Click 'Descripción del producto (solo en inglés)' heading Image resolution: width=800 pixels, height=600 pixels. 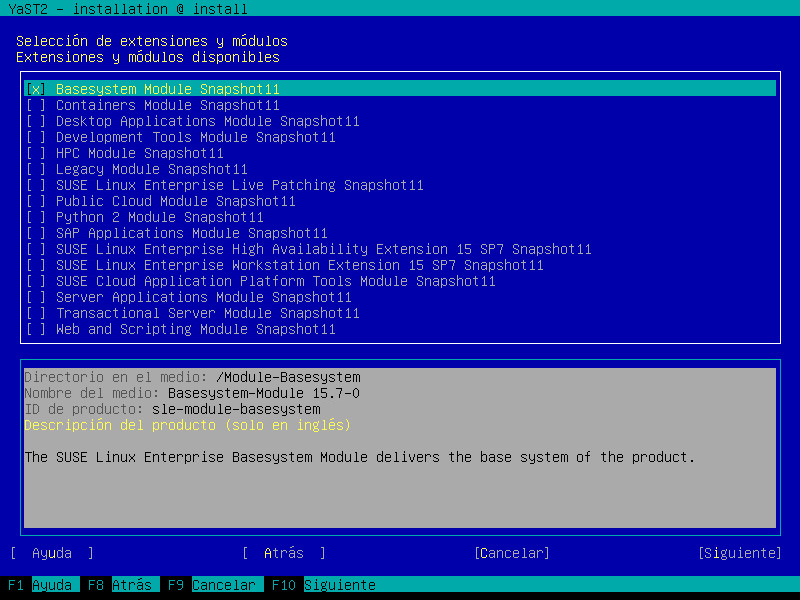(x=187, y=425)
